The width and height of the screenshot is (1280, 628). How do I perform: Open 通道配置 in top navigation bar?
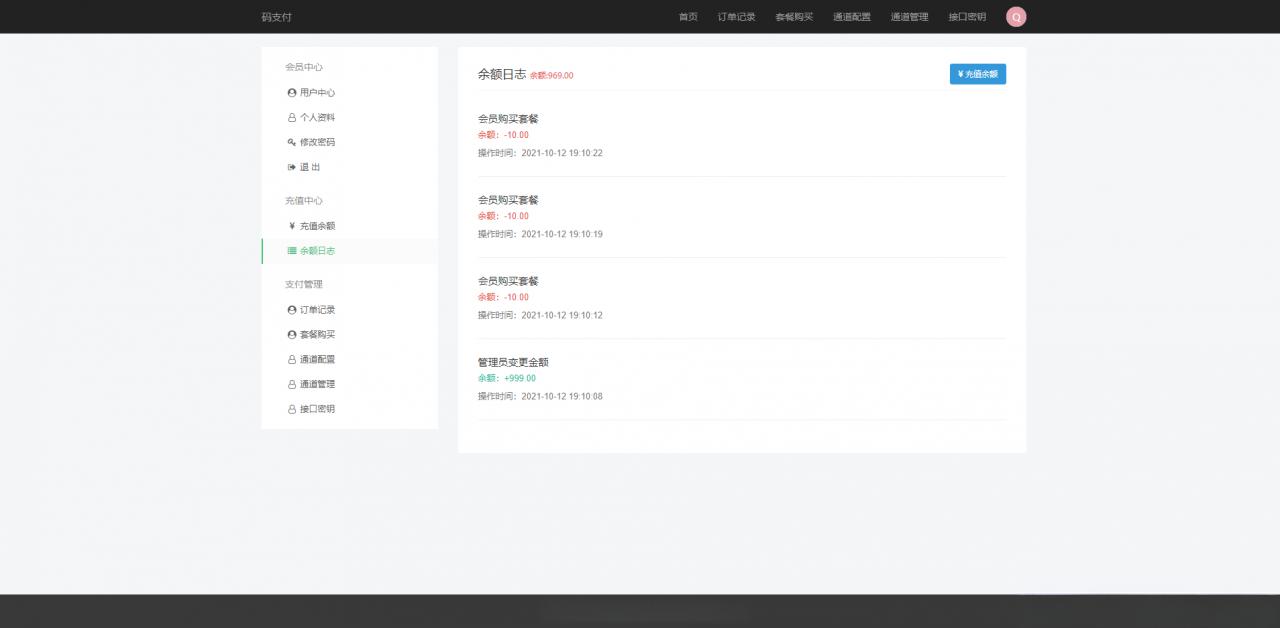(852, 17)
